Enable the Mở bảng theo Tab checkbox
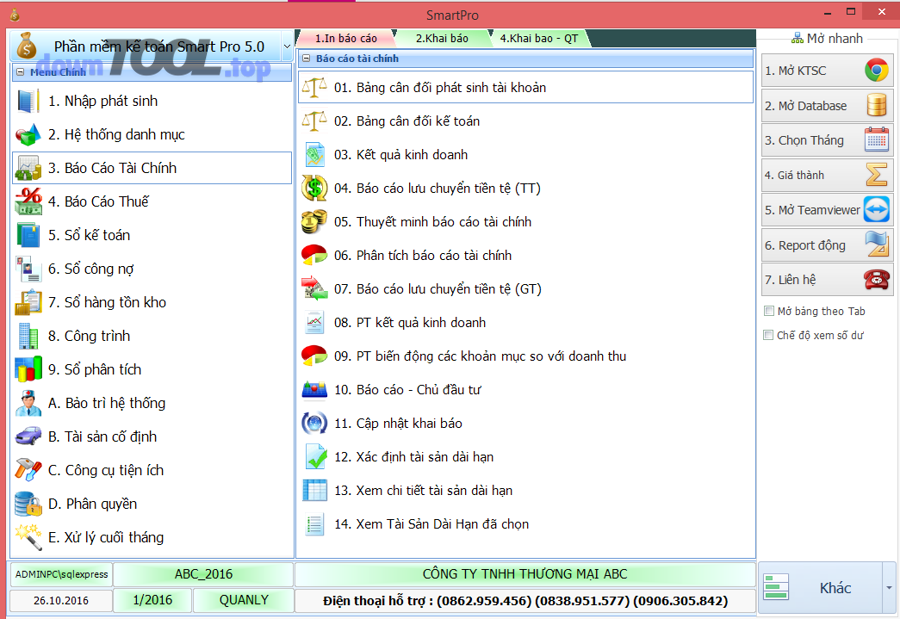 click(769, 312)
